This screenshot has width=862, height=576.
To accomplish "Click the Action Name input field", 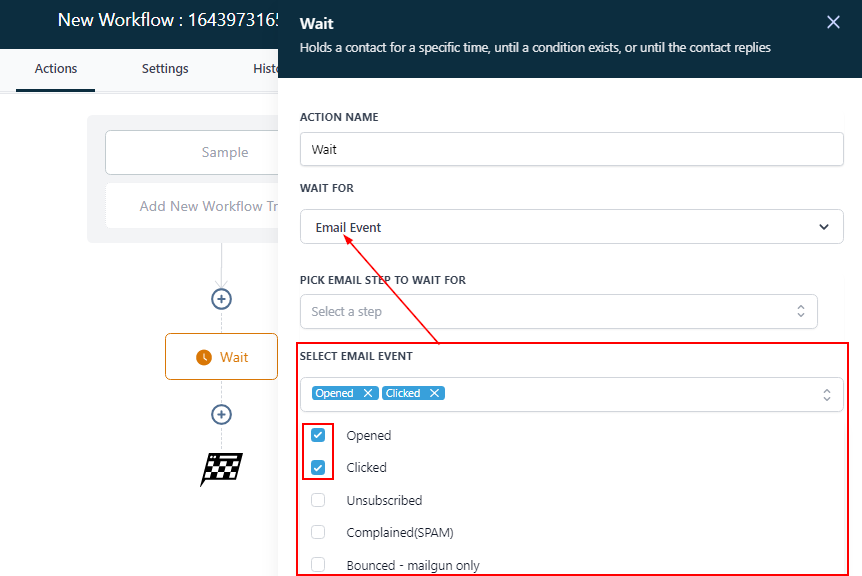I will [x=571, y=149].
